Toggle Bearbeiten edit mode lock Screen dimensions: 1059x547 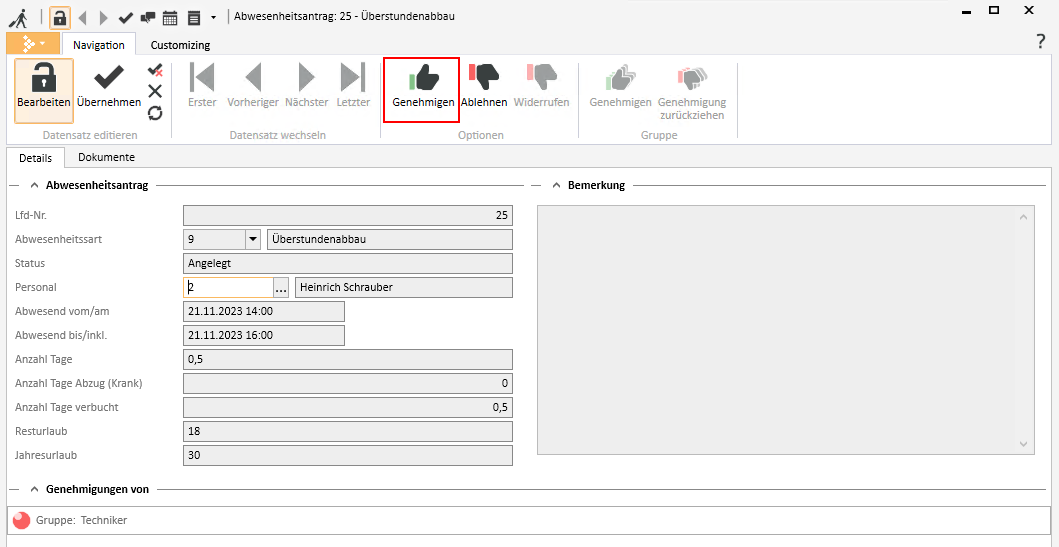(x=44, y=90)
